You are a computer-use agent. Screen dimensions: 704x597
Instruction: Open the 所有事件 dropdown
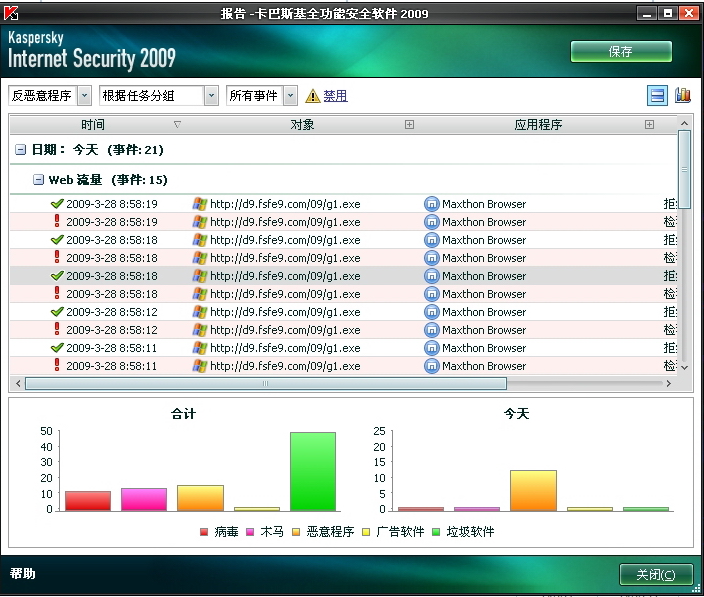click(x=290, y=96)
